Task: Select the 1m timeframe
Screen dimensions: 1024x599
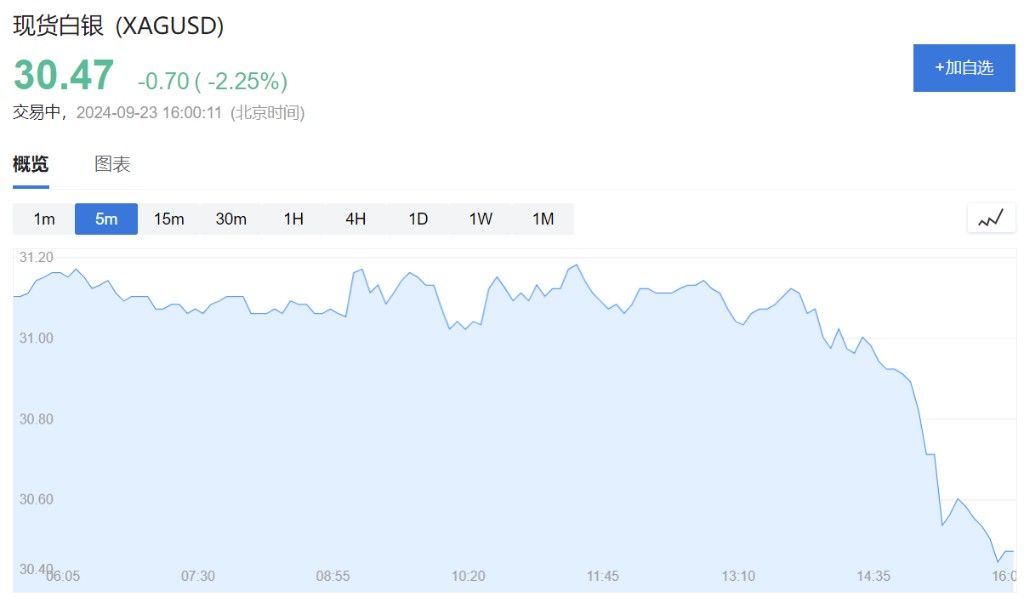Action: pos(44,219)
